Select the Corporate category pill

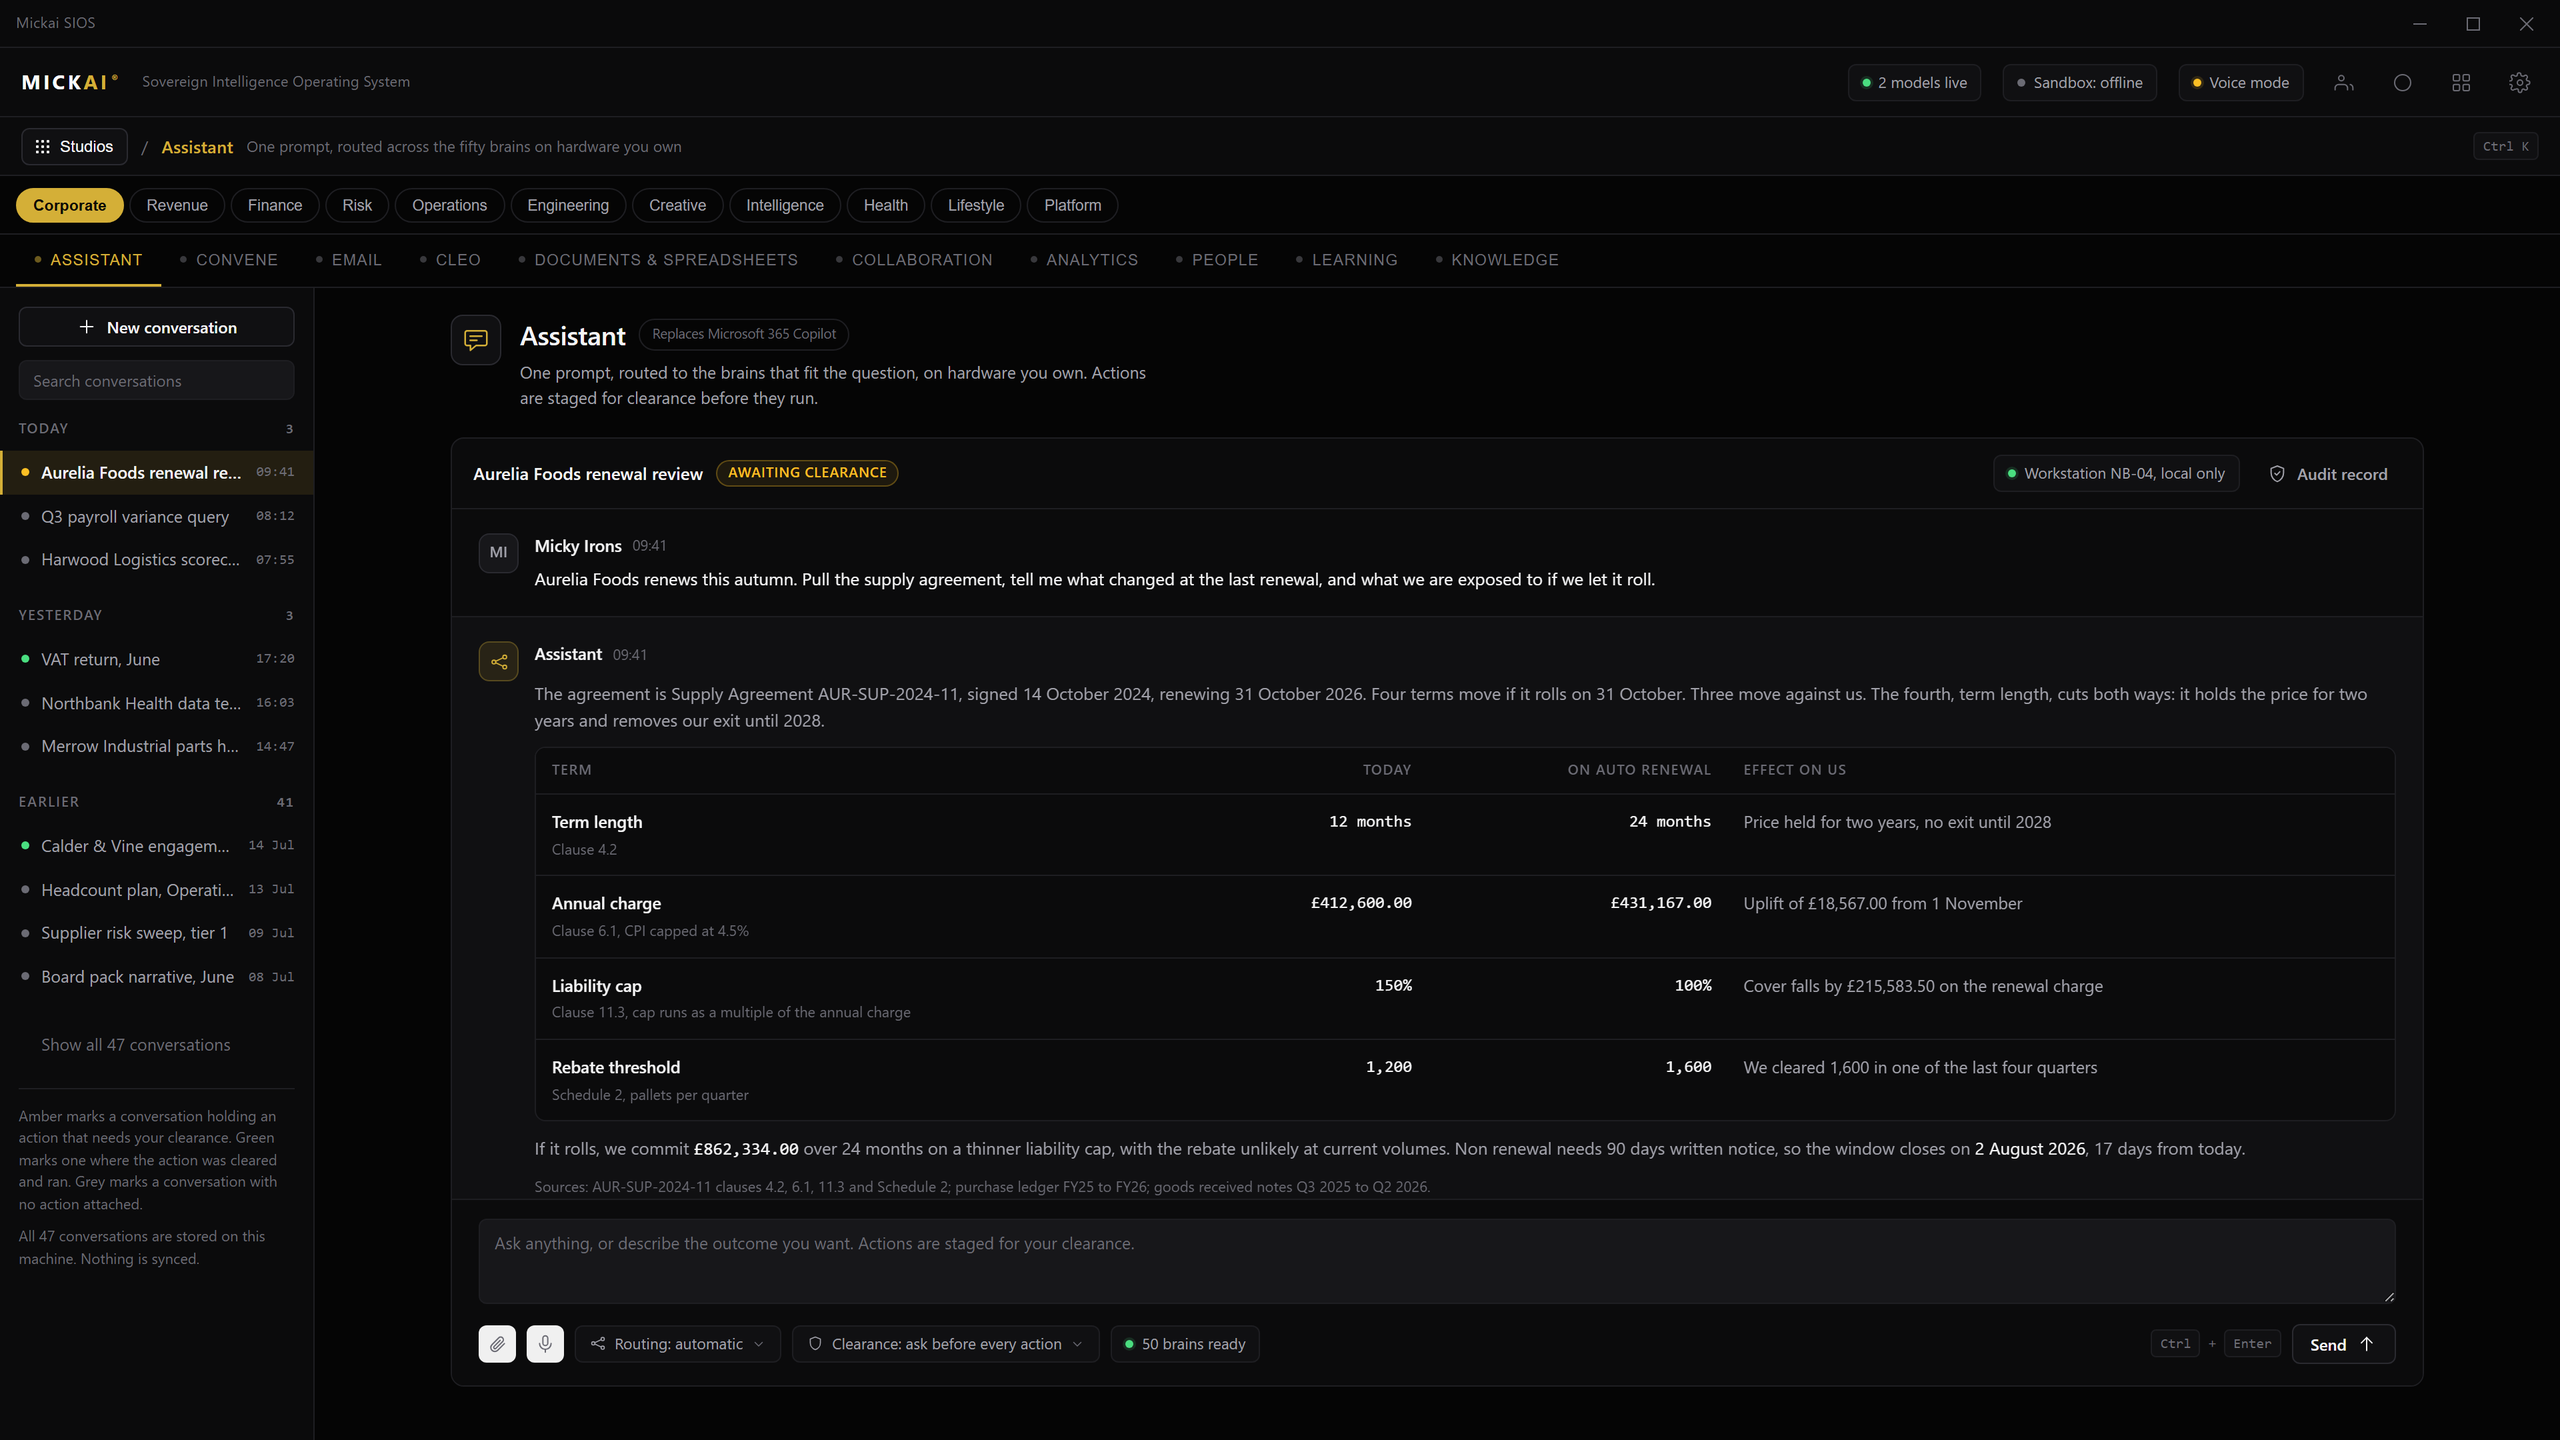pyautogui.click(x=70, y=205)
